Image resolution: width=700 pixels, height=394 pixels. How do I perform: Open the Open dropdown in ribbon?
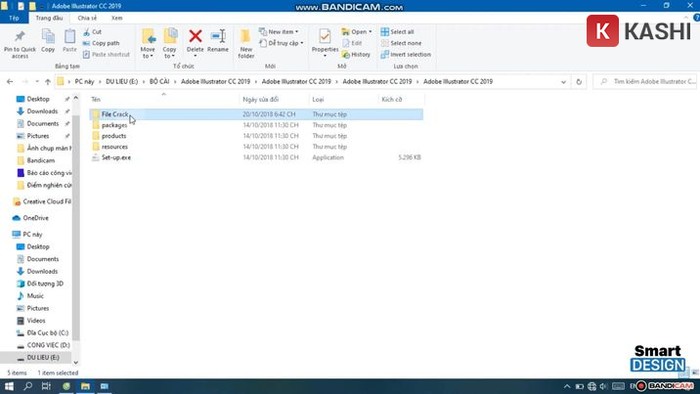point(357,32)
